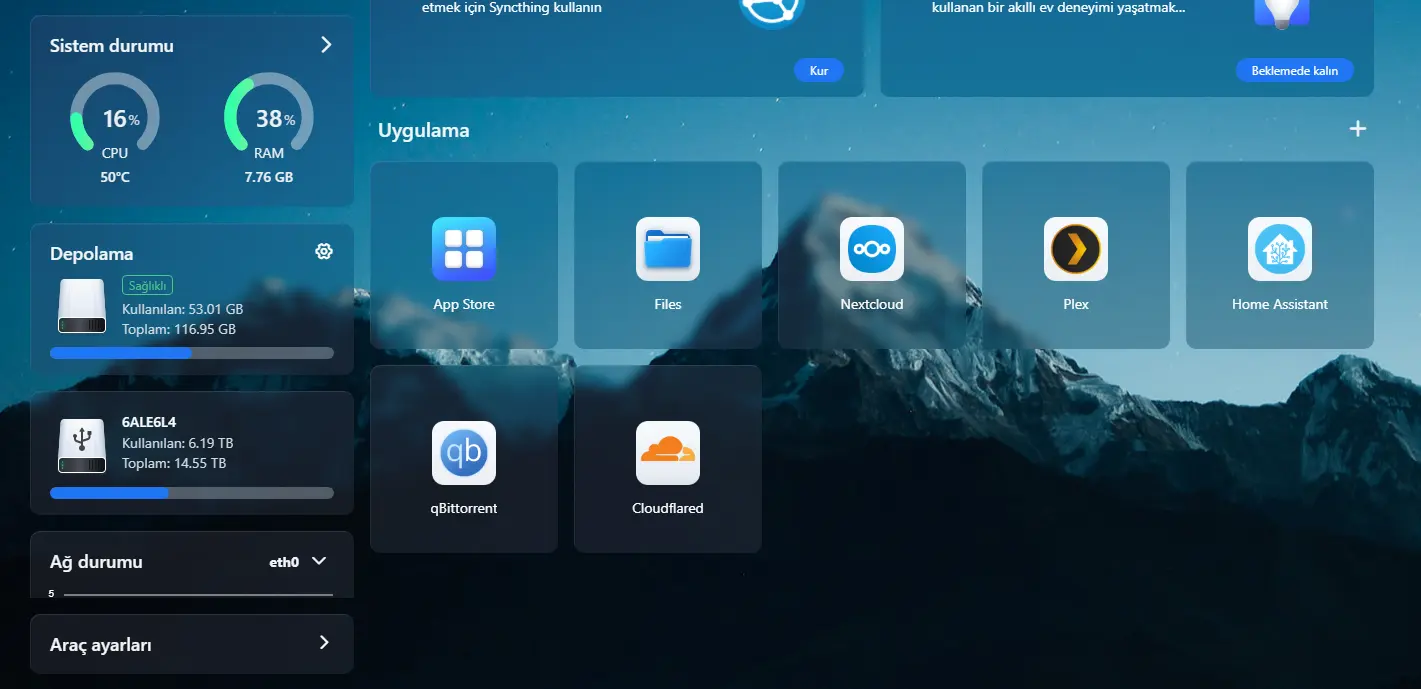Open the Home Assistant app
1421x689 pixels.
click(x=1280, y=255)
